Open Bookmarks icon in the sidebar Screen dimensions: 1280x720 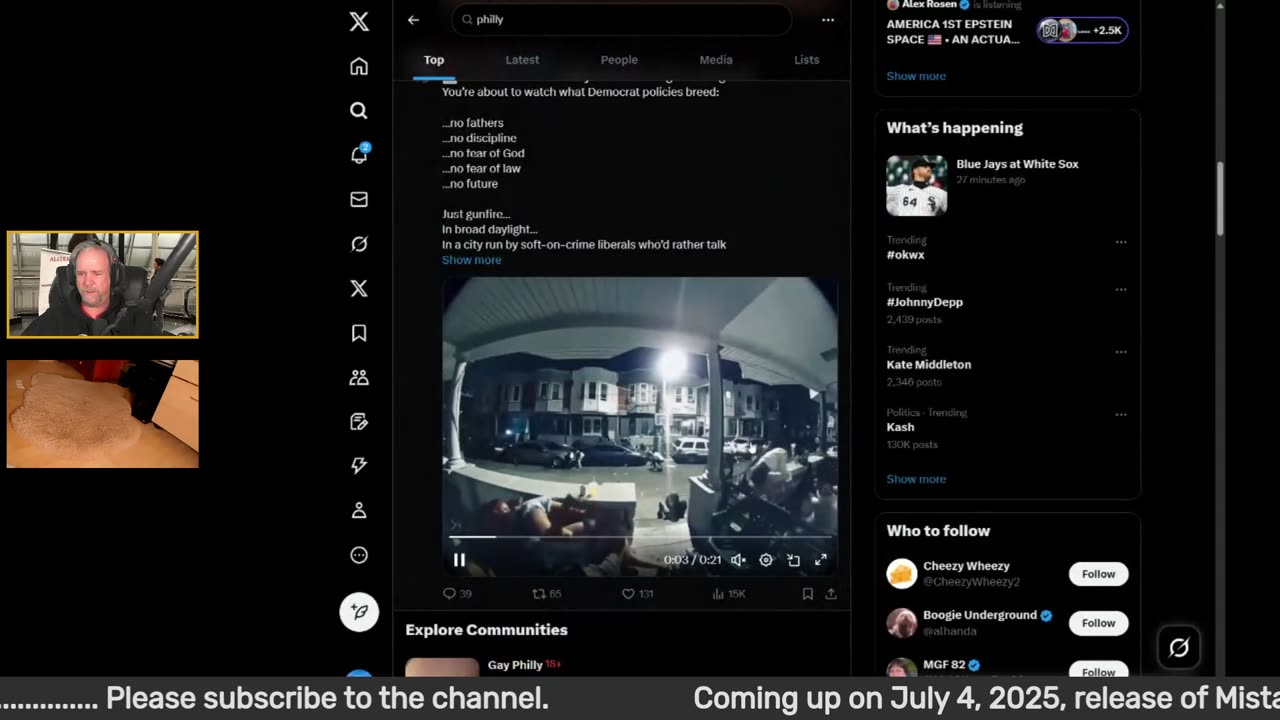tap(359, 333)
